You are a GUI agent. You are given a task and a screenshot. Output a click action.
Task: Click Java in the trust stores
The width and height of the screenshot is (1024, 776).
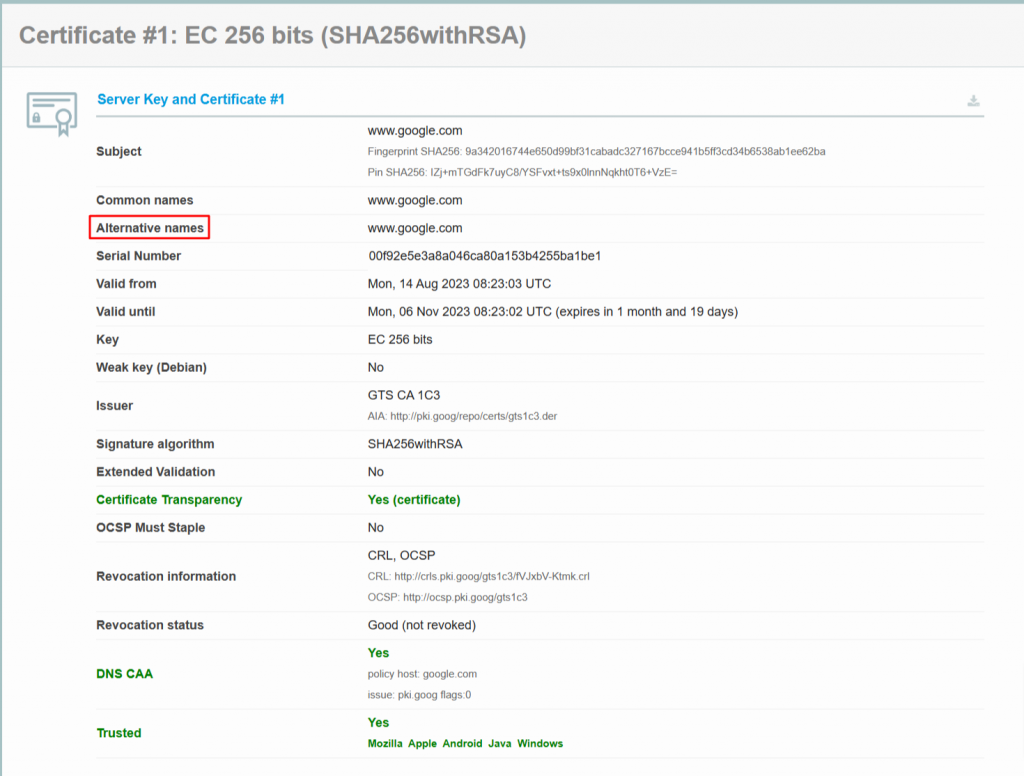click(500, 743)
